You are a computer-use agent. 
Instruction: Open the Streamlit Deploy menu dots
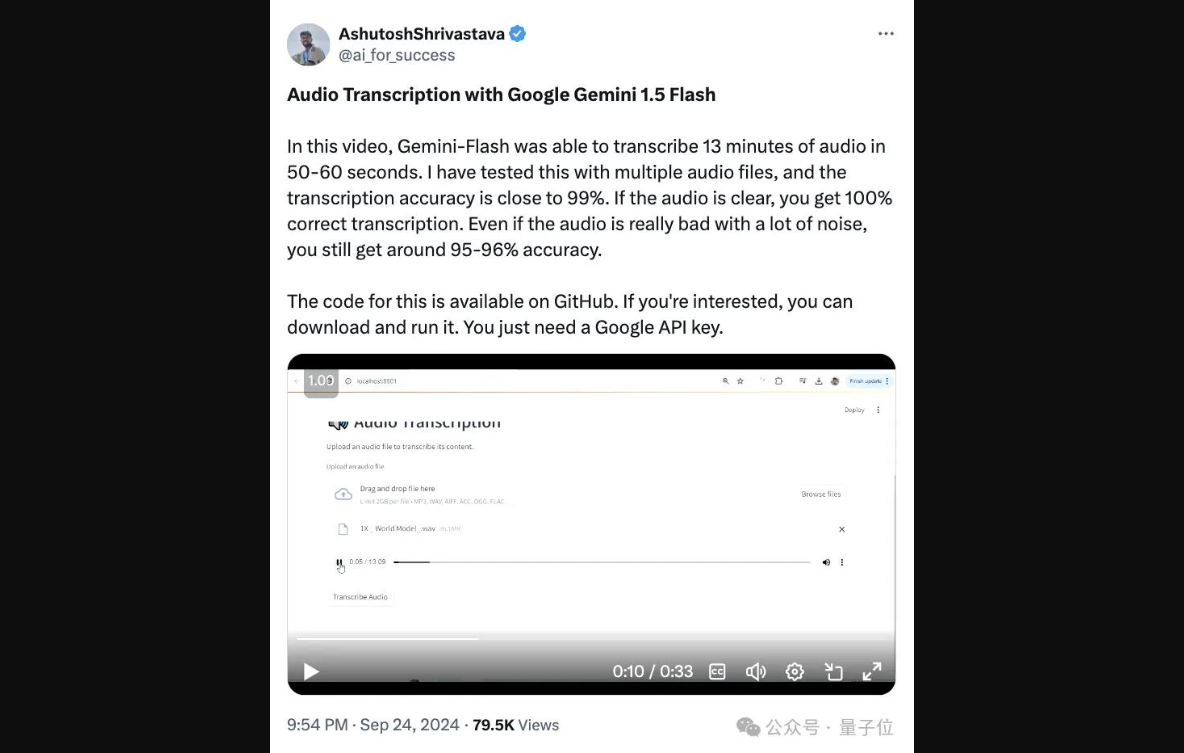click(x=878, y=410)
